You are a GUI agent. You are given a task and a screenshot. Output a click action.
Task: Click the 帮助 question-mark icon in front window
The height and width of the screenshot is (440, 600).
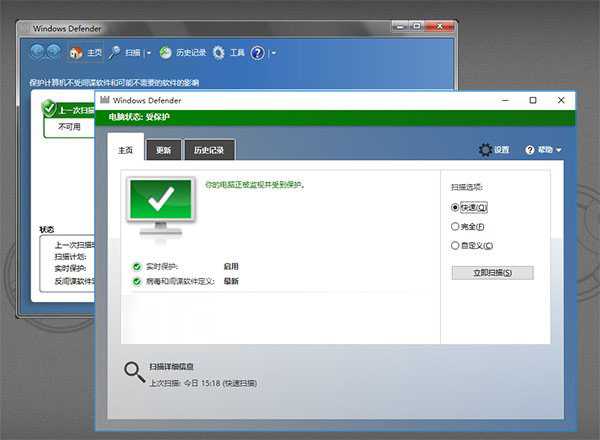(x=530, y=150)
